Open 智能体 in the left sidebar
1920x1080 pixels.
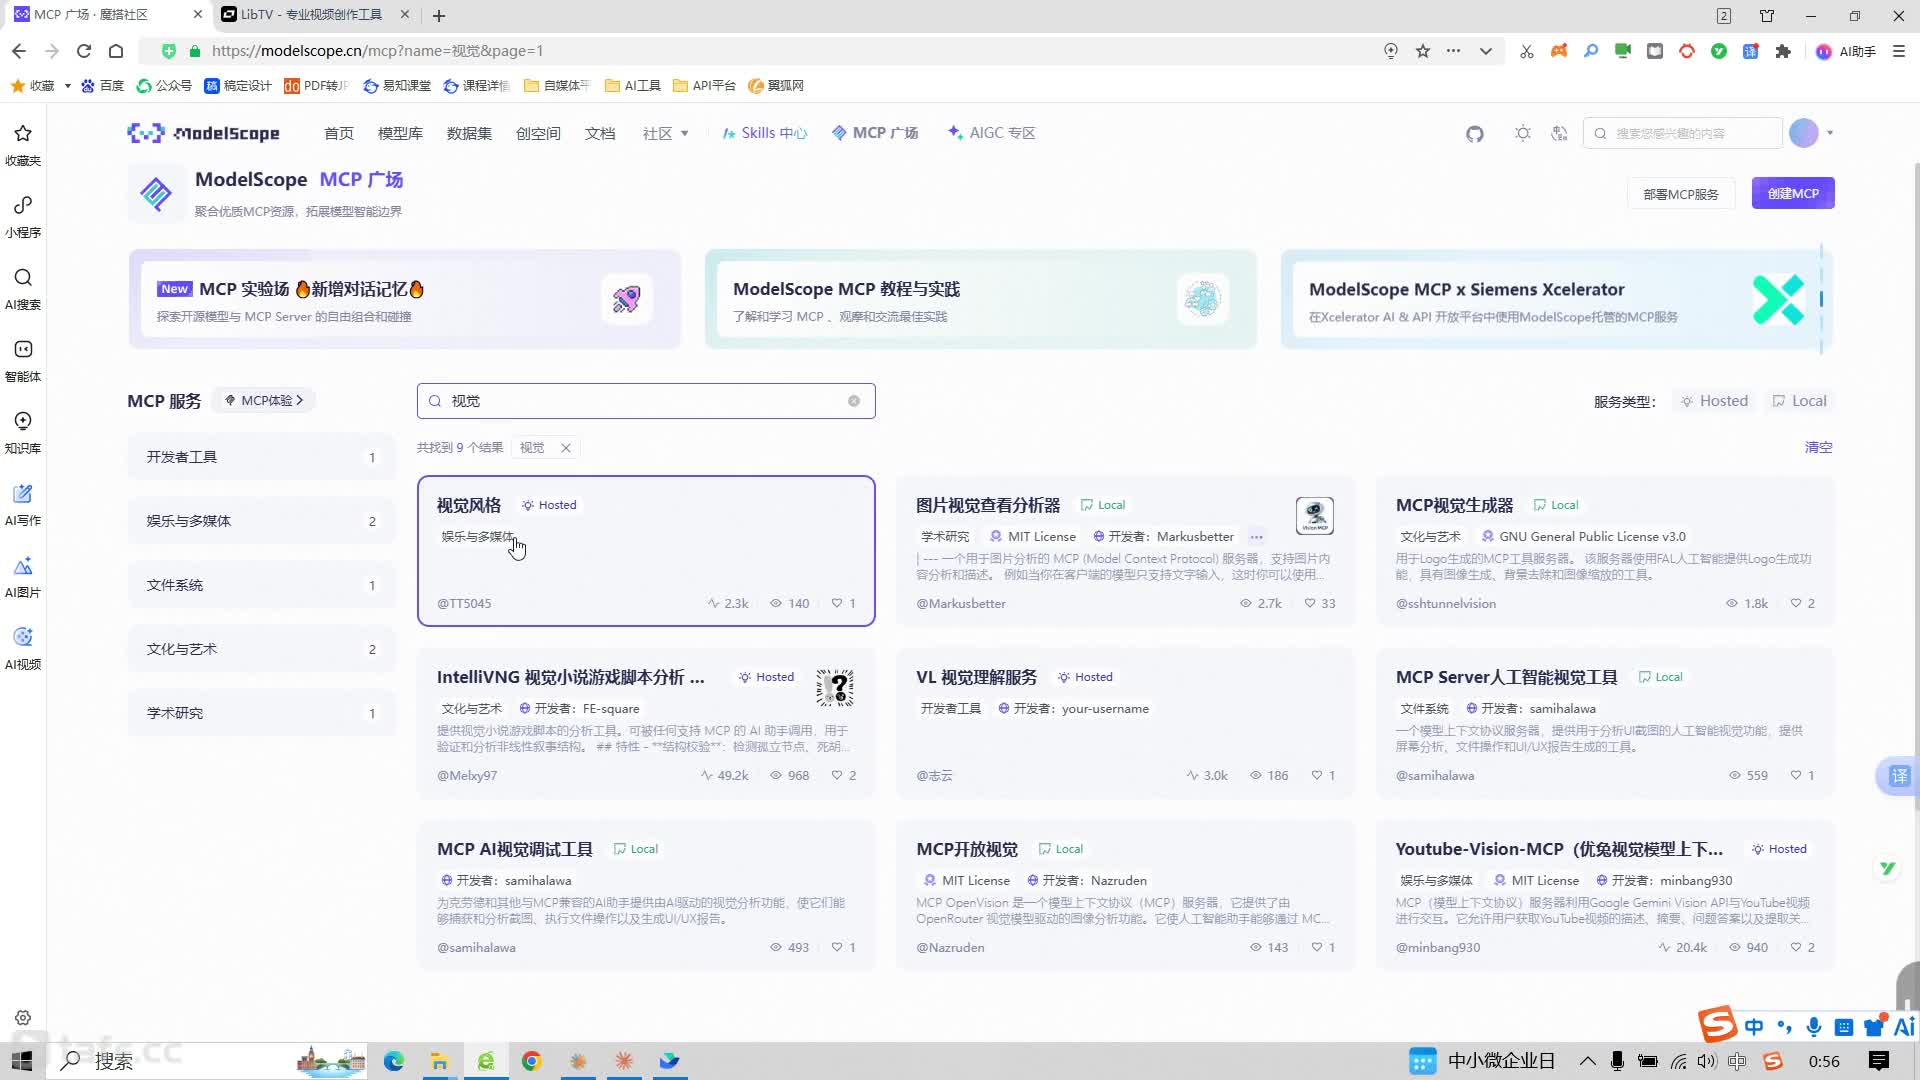tap(23, 361)
